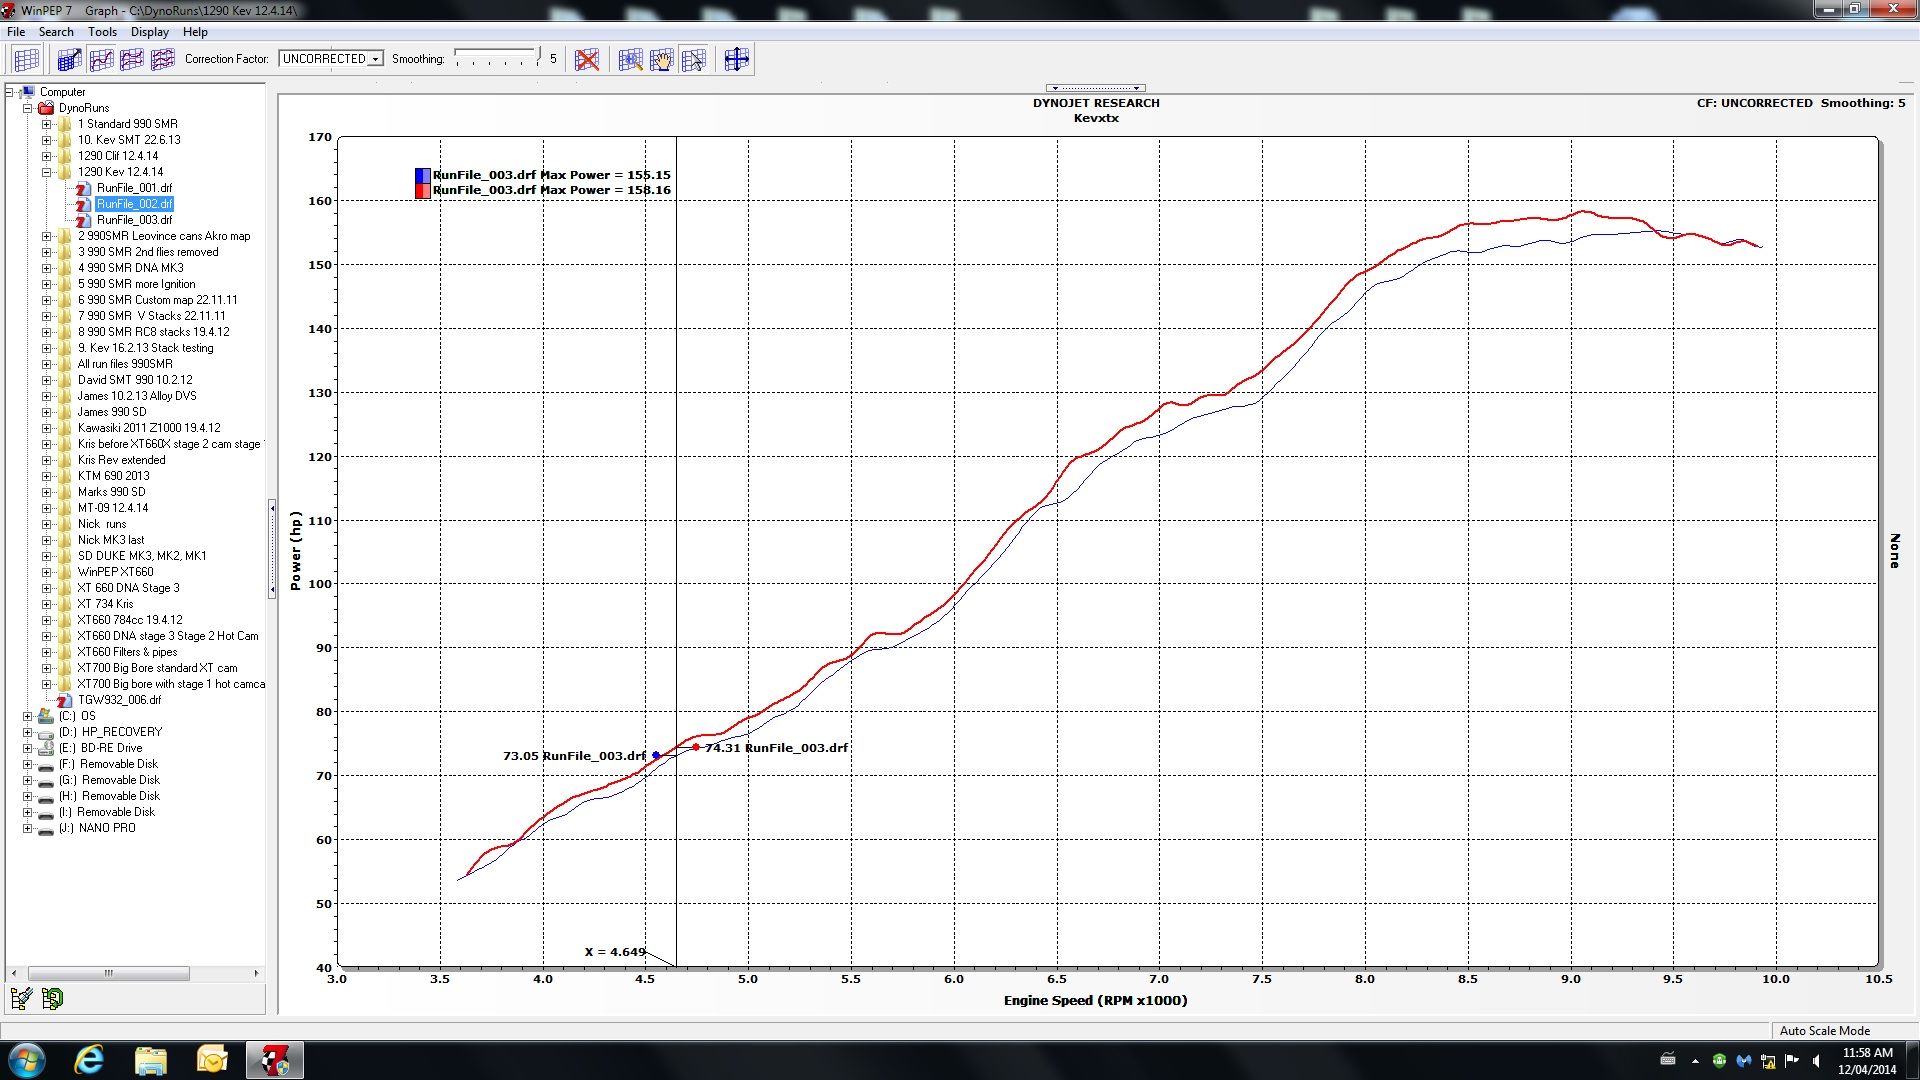
Task: Open the Display menu
Action: tap(150, 32)
